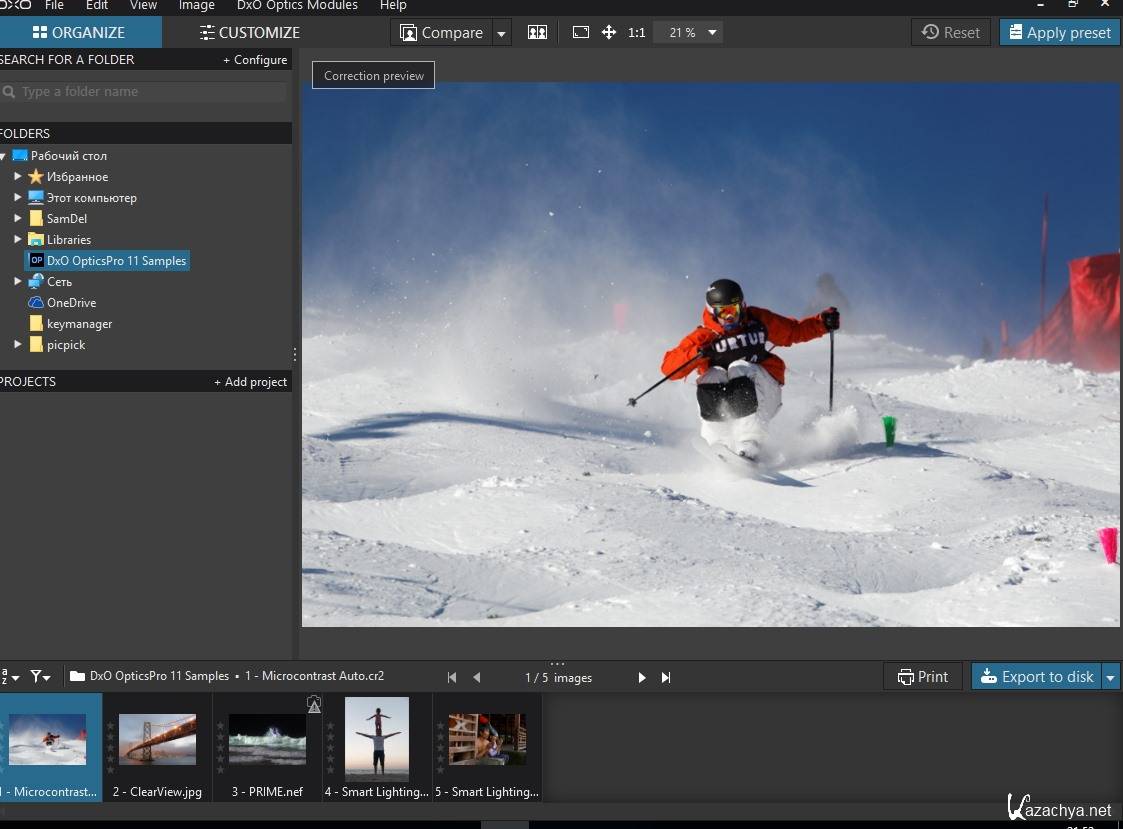
Task: Set zoom to 1:1
Action: [637, 32]
